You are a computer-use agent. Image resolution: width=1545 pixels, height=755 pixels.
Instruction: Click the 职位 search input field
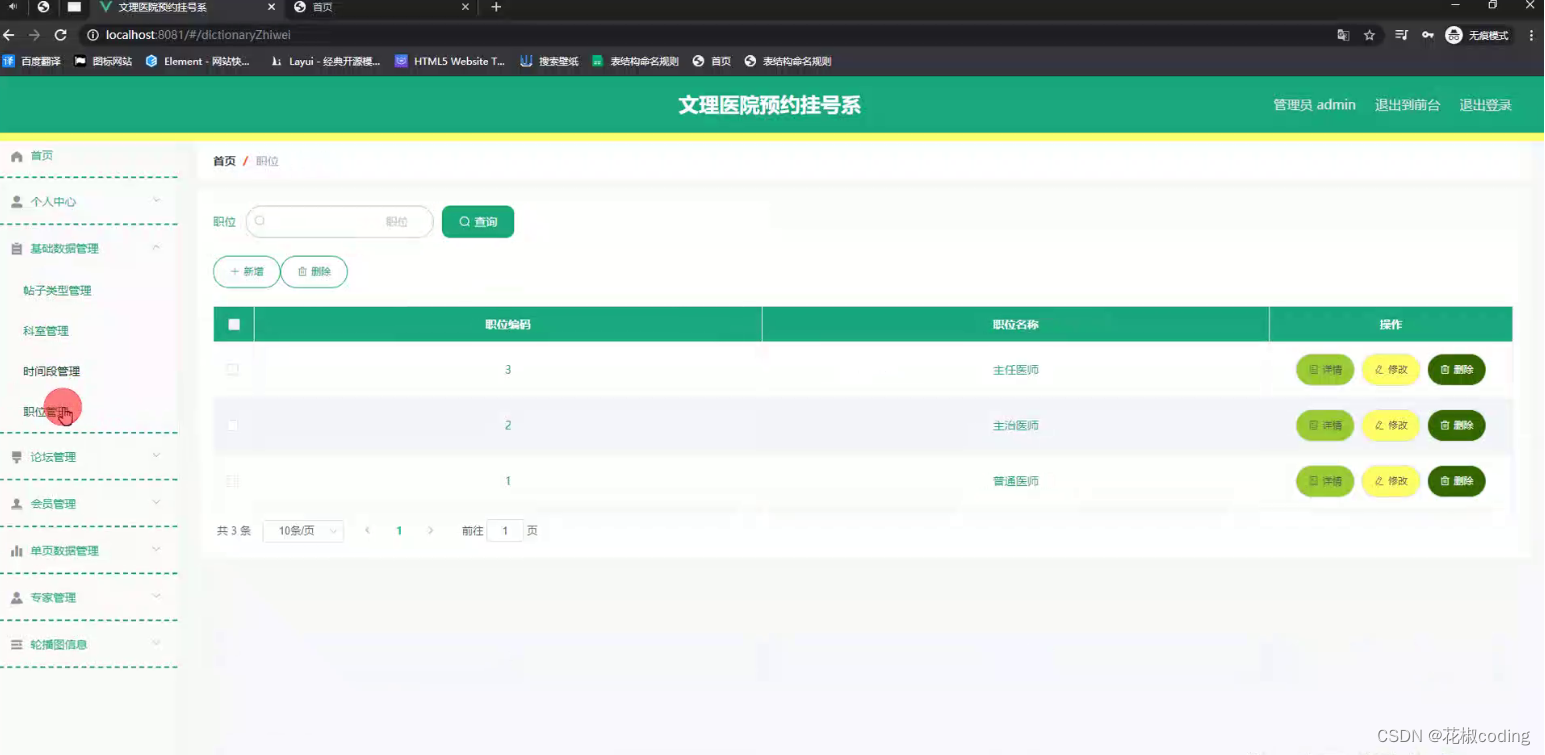coord(339,222)
